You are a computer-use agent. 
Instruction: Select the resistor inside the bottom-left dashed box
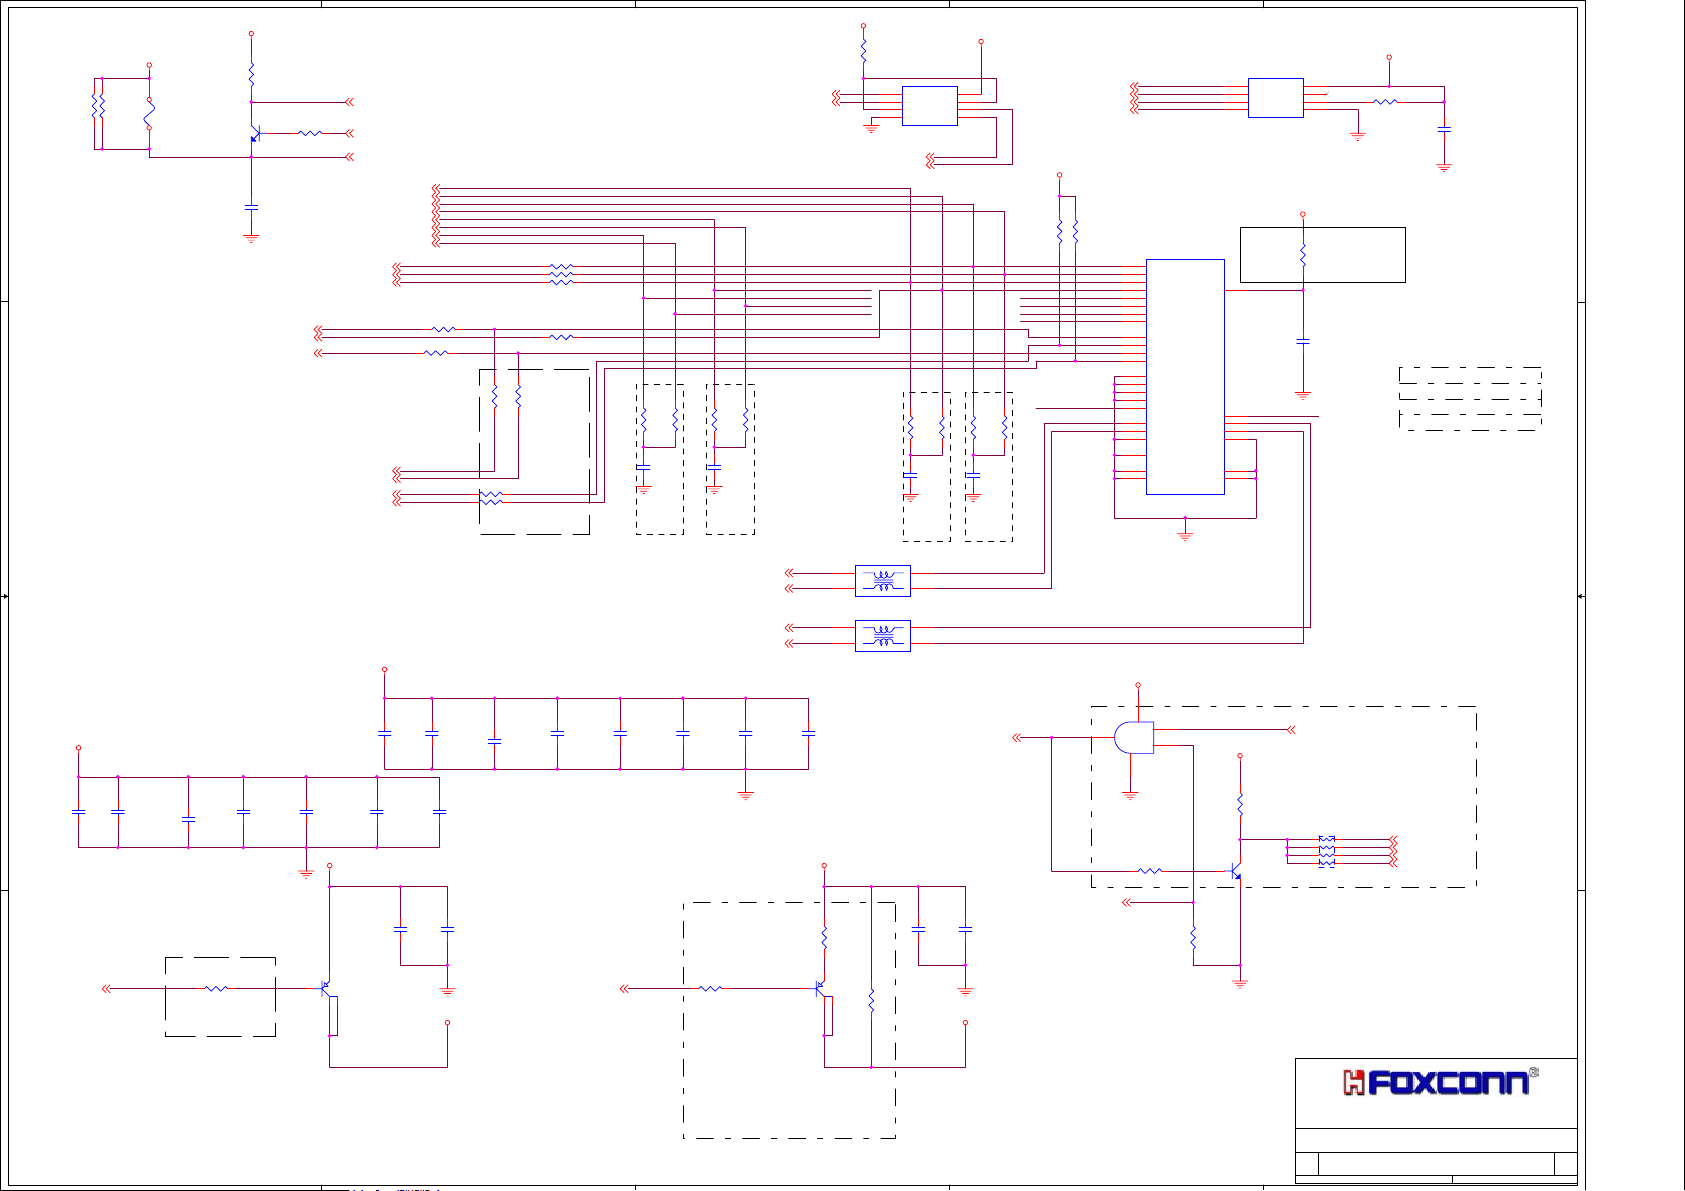[x=216, y=989]
